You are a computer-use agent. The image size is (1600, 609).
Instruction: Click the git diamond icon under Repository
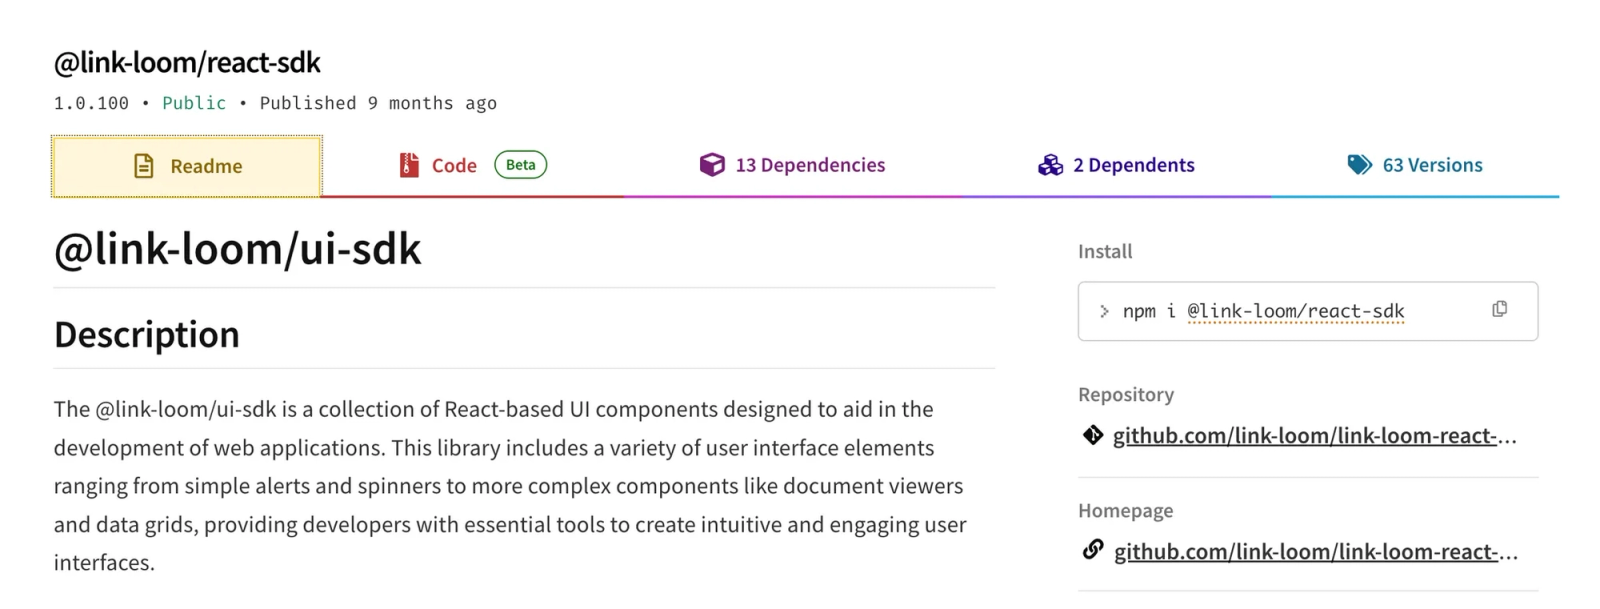click(x=1093, y=435)
